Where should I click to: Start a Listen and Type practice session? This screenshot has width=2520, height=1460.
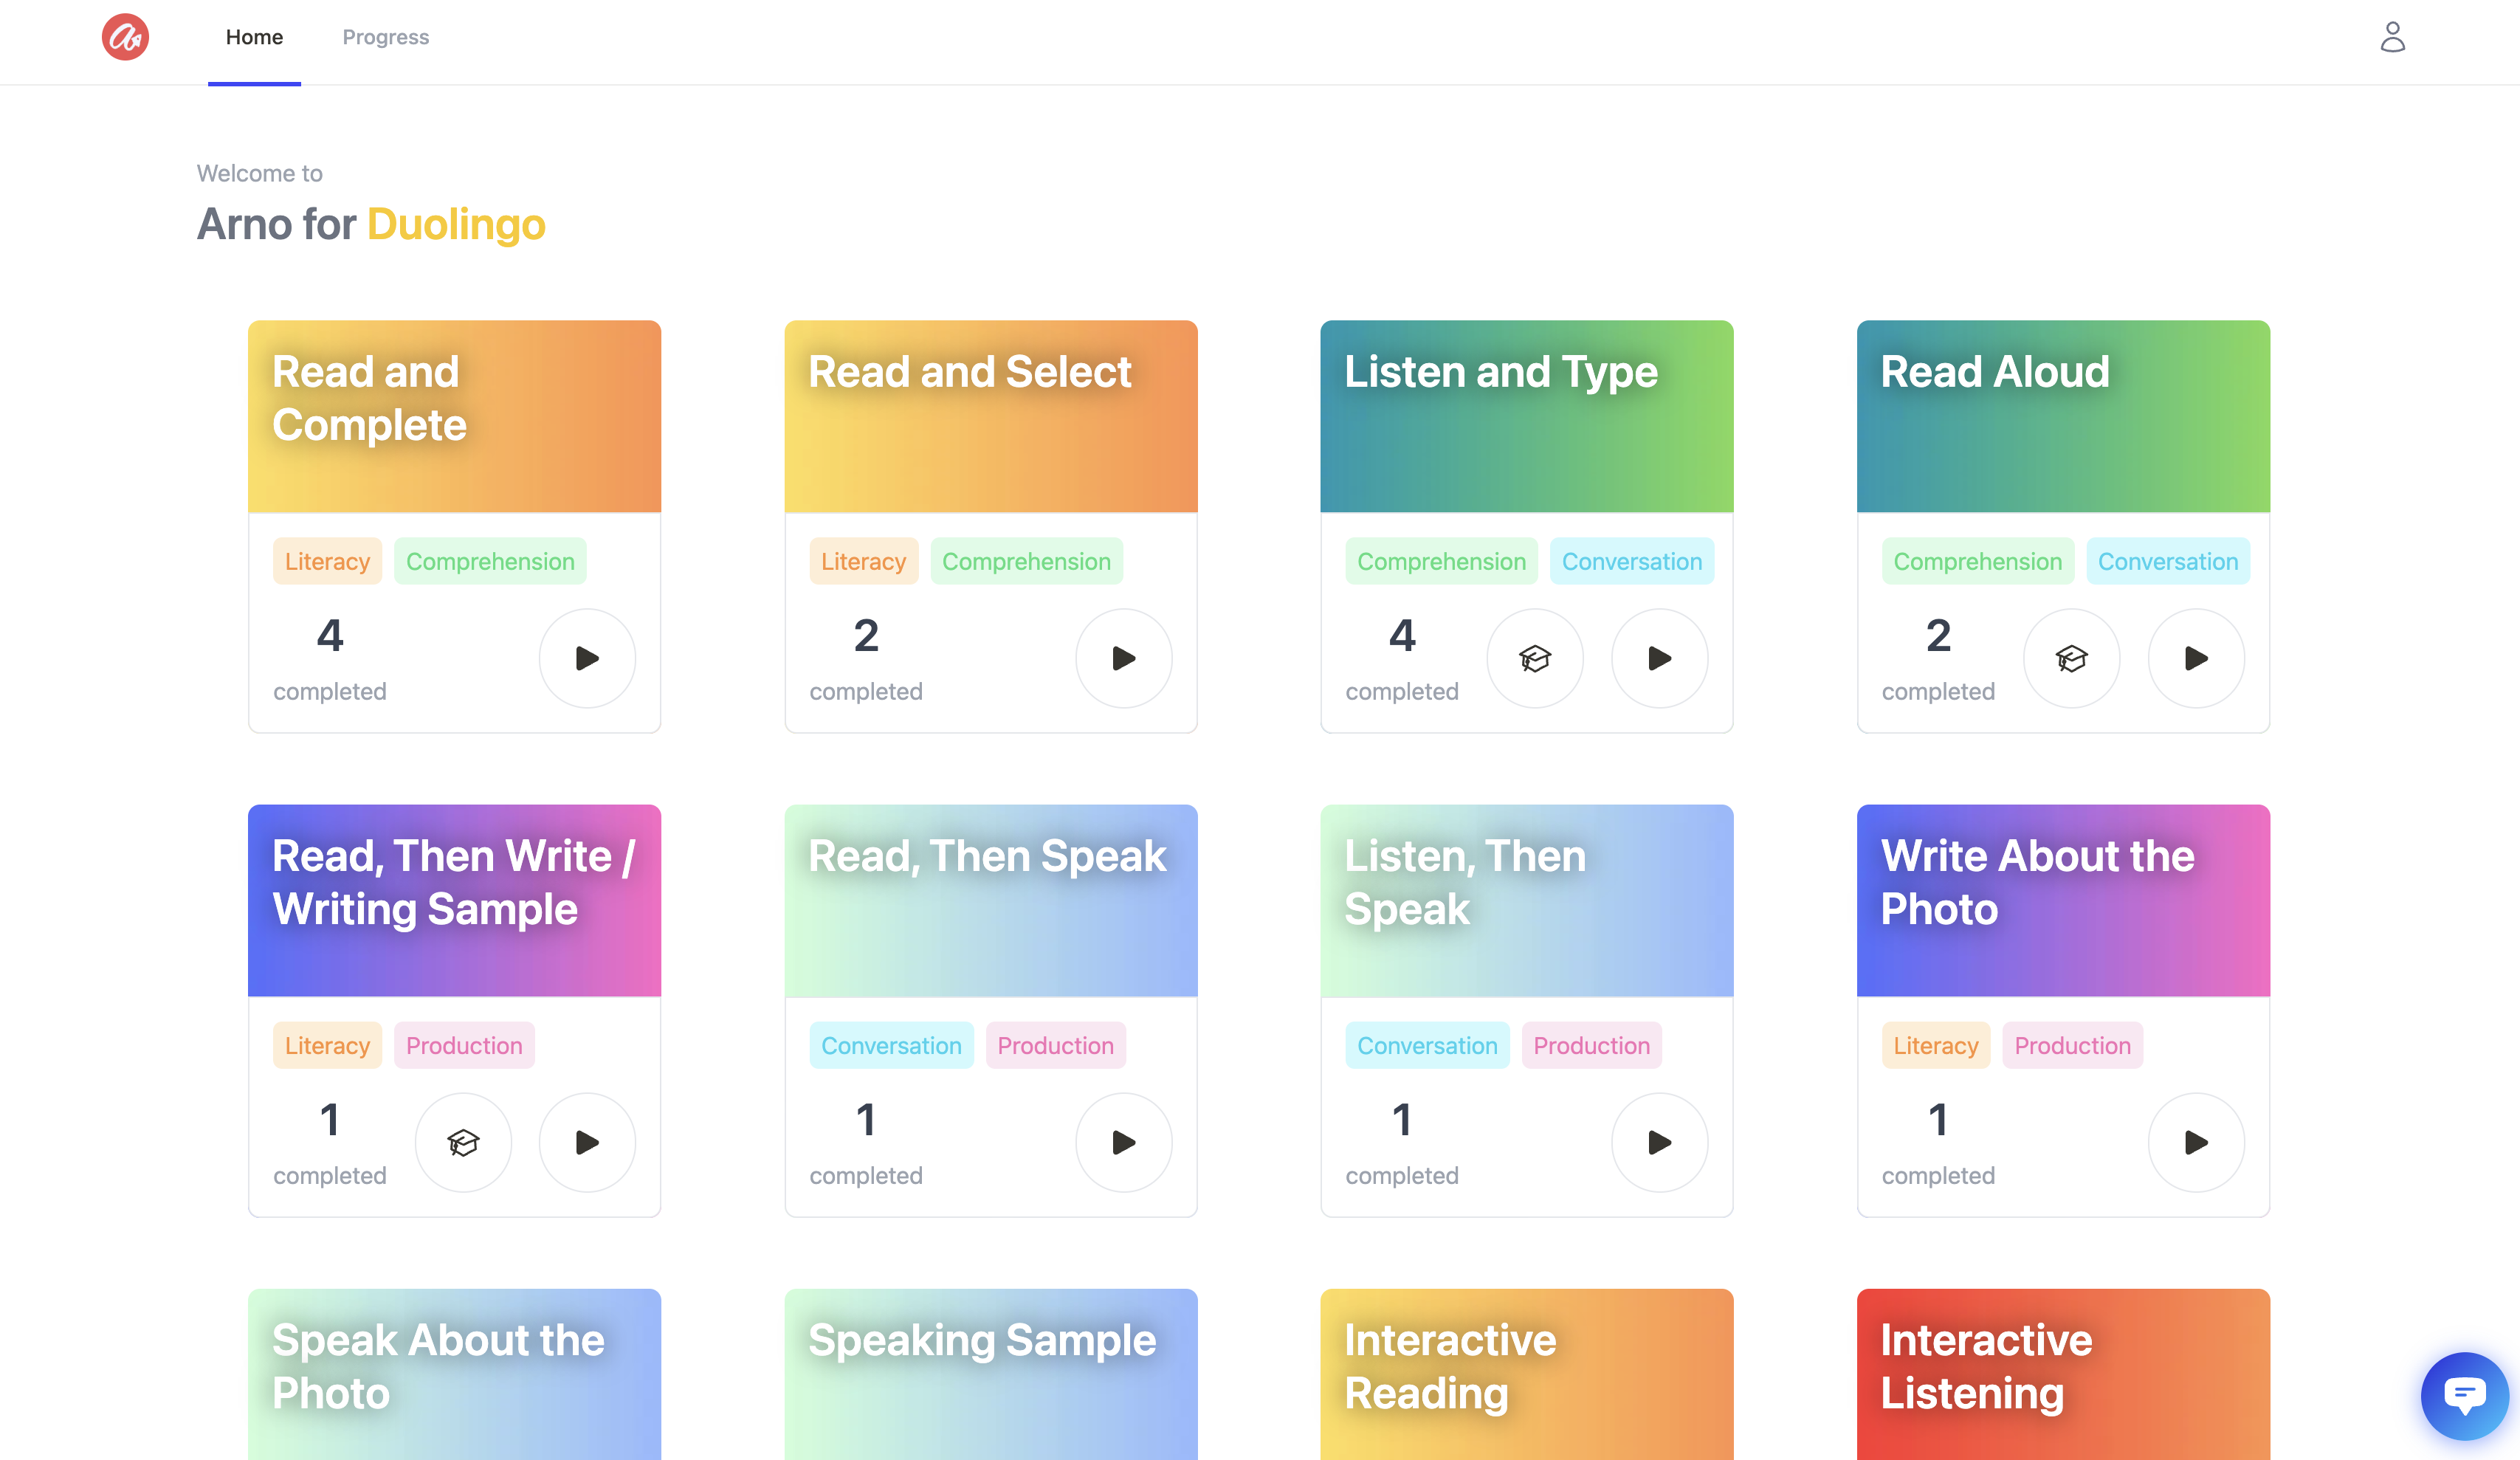[x=1659, y=658]
